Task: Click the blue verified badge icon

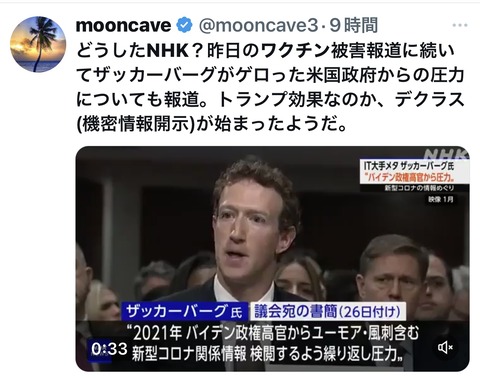Action: pyautogui.click(x=184, y=25)
